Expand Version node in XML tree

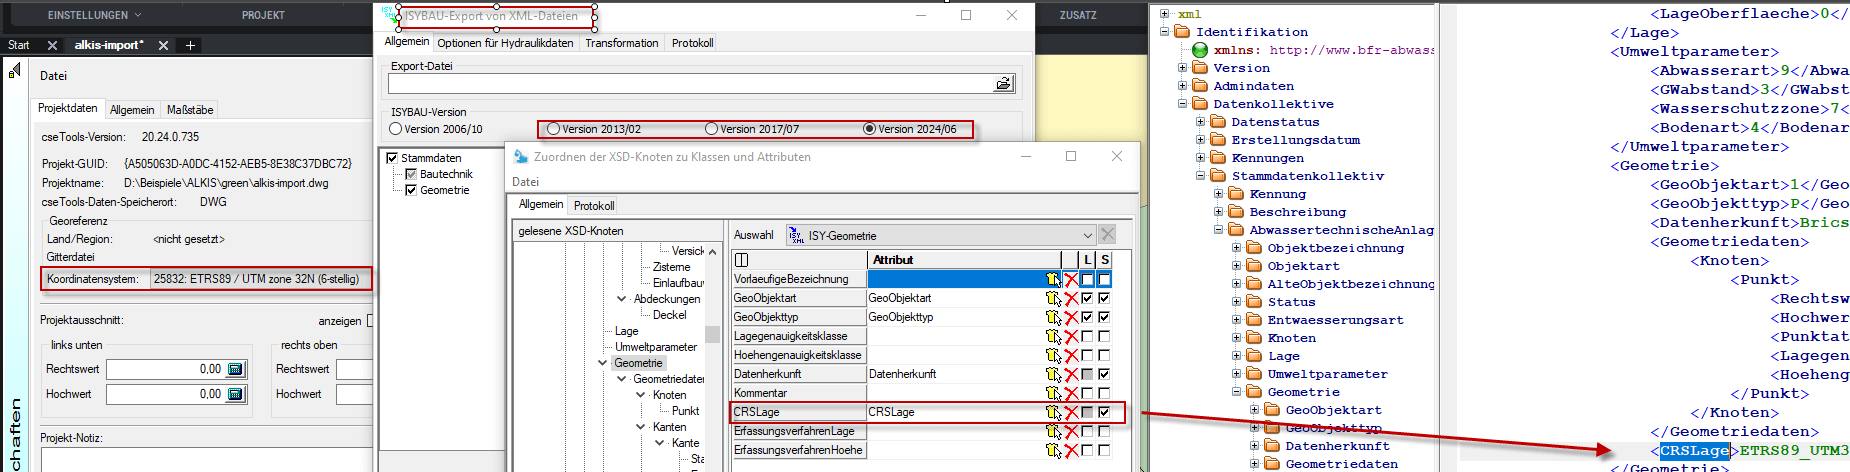[x=1182, y=68]
